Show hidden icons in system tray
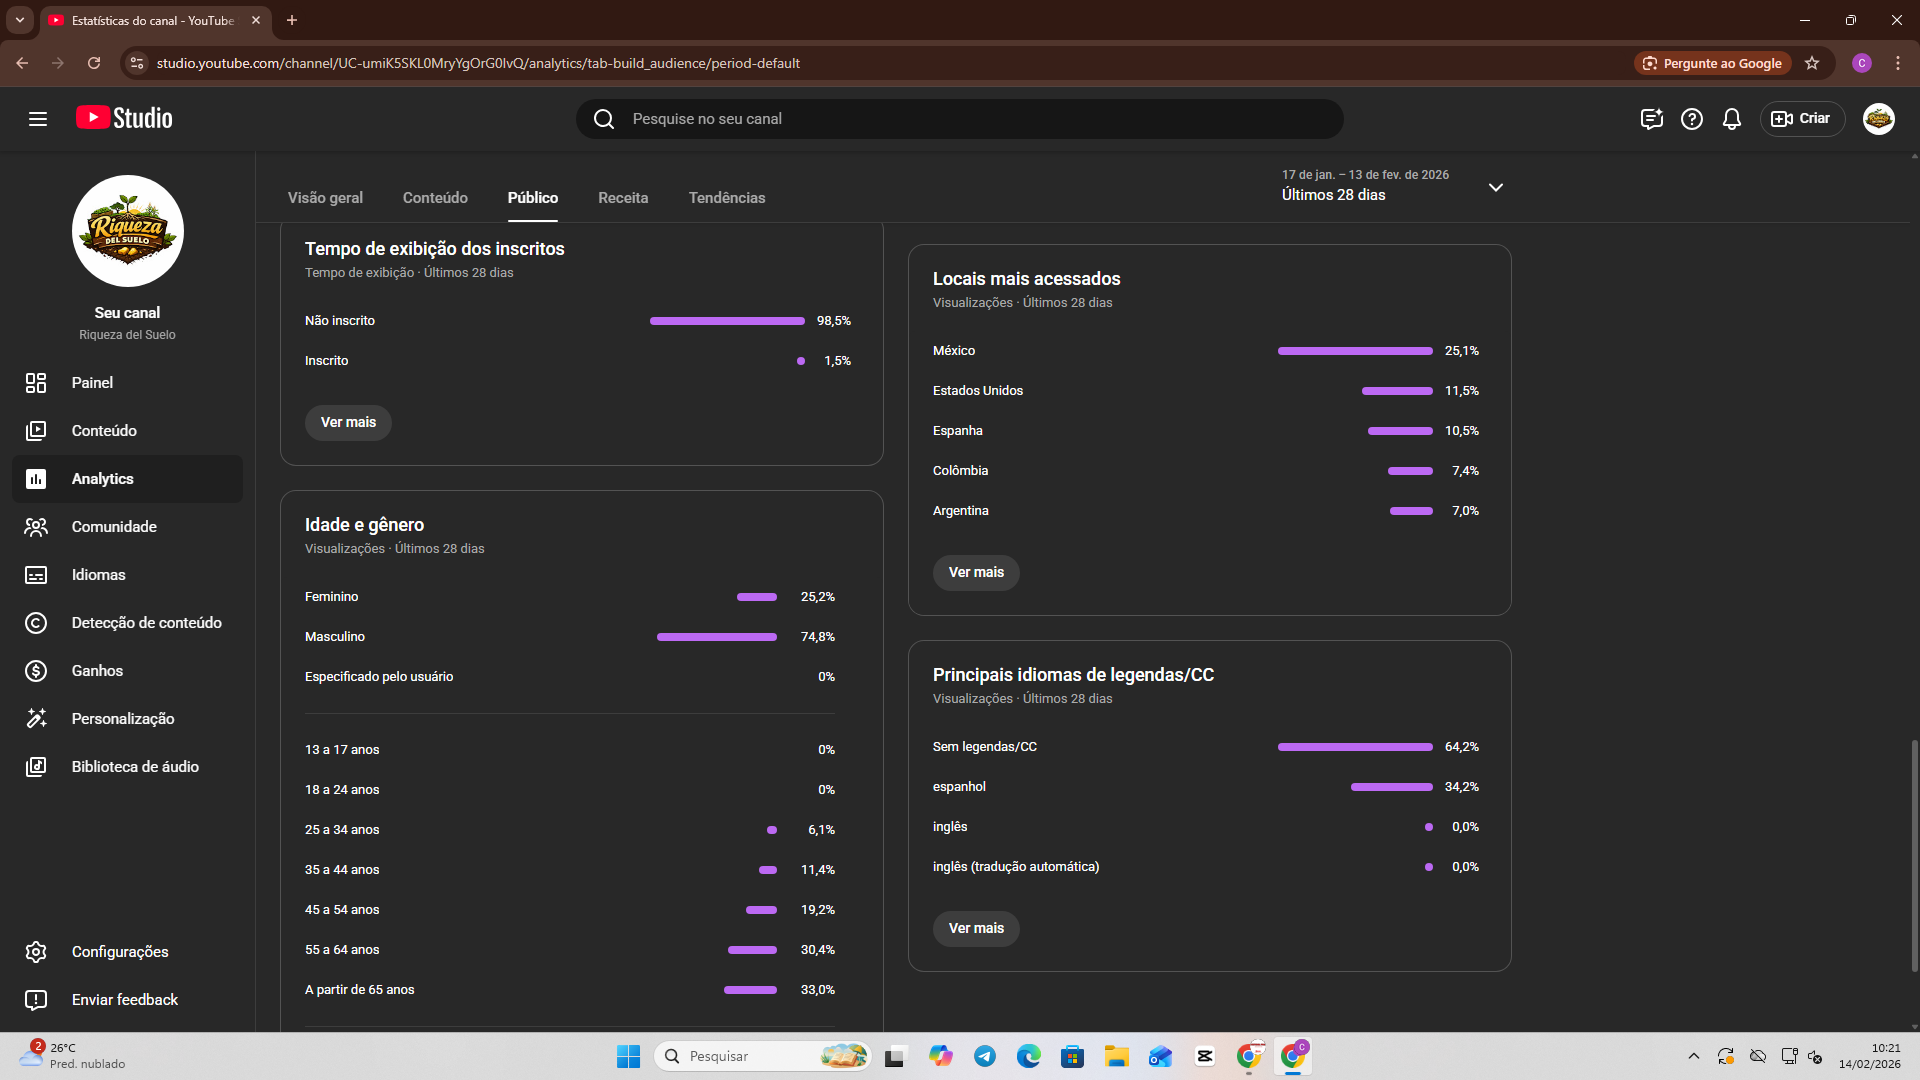The width and height of the screenshot is (1920, 1080). click(x=1693, y=1056)
